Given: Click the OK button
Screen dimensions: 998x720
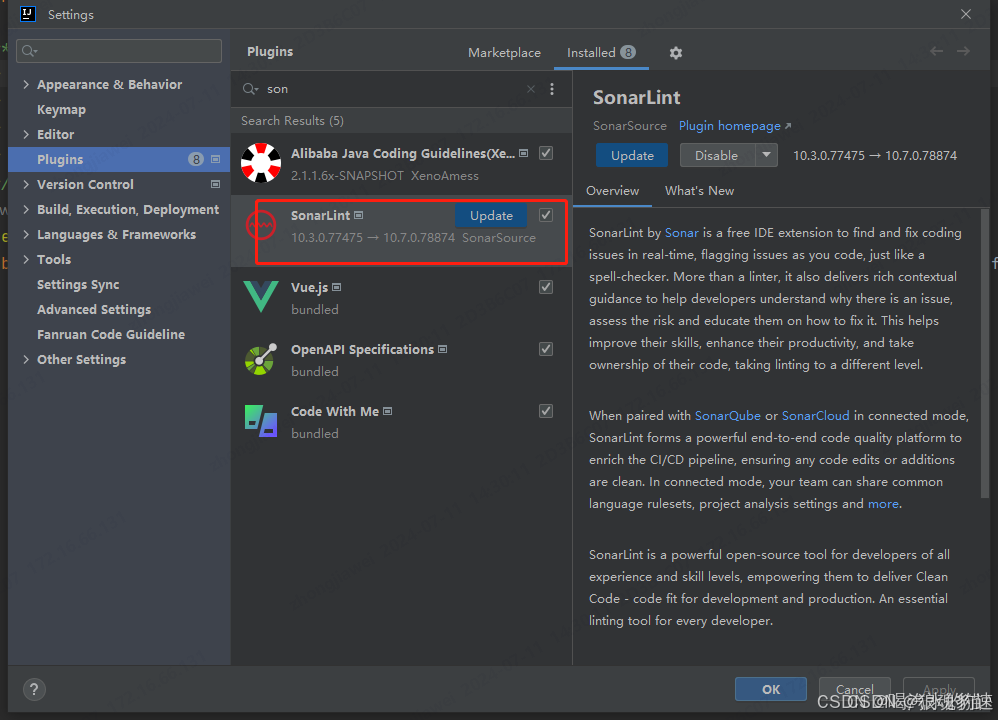Looking at the screenshot, I should pyautogui.click(x=771, y=689).
